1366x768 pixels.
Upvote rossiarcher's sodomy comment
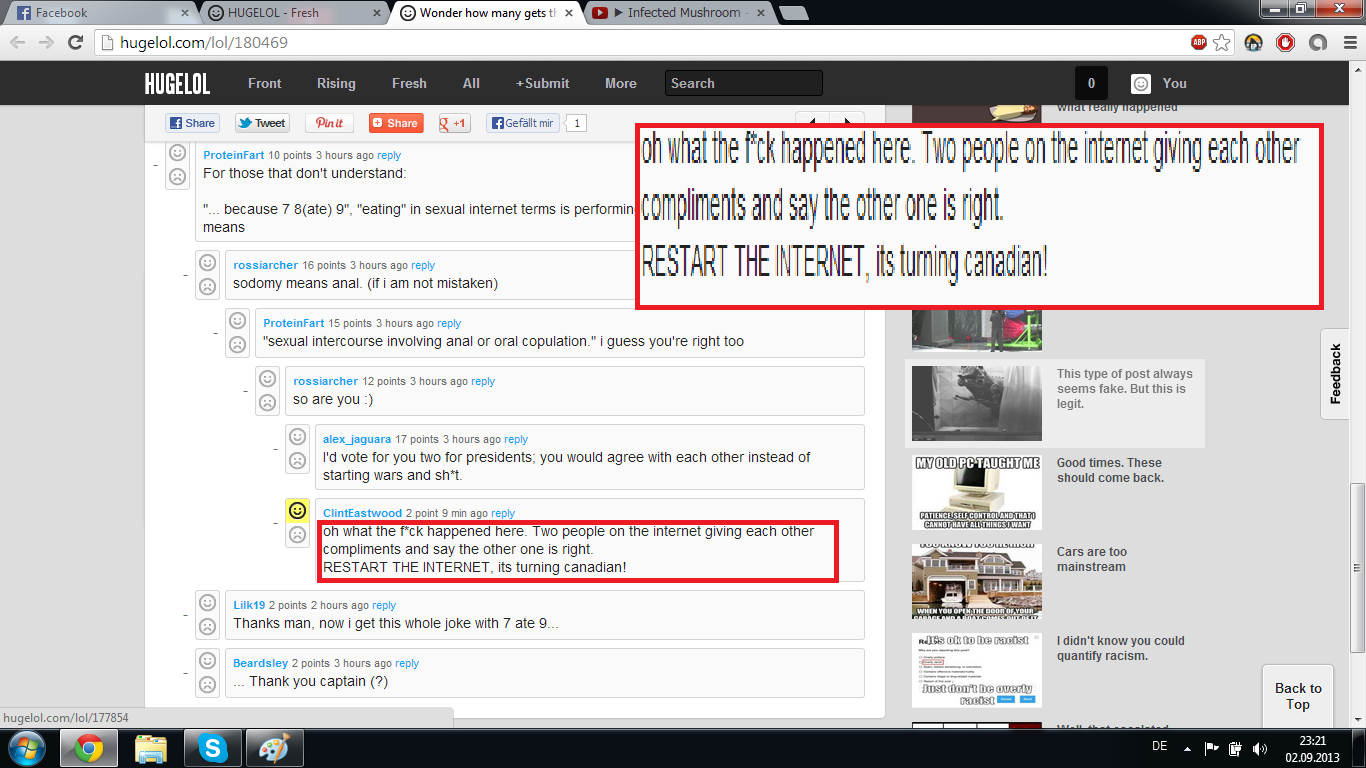tap(207, 263)
